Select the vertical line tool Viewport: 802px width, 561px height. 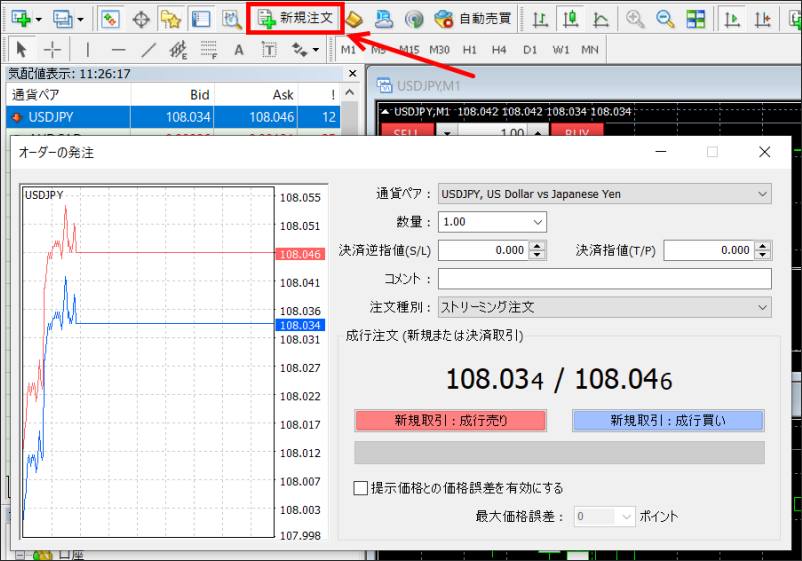pos(87,50)
